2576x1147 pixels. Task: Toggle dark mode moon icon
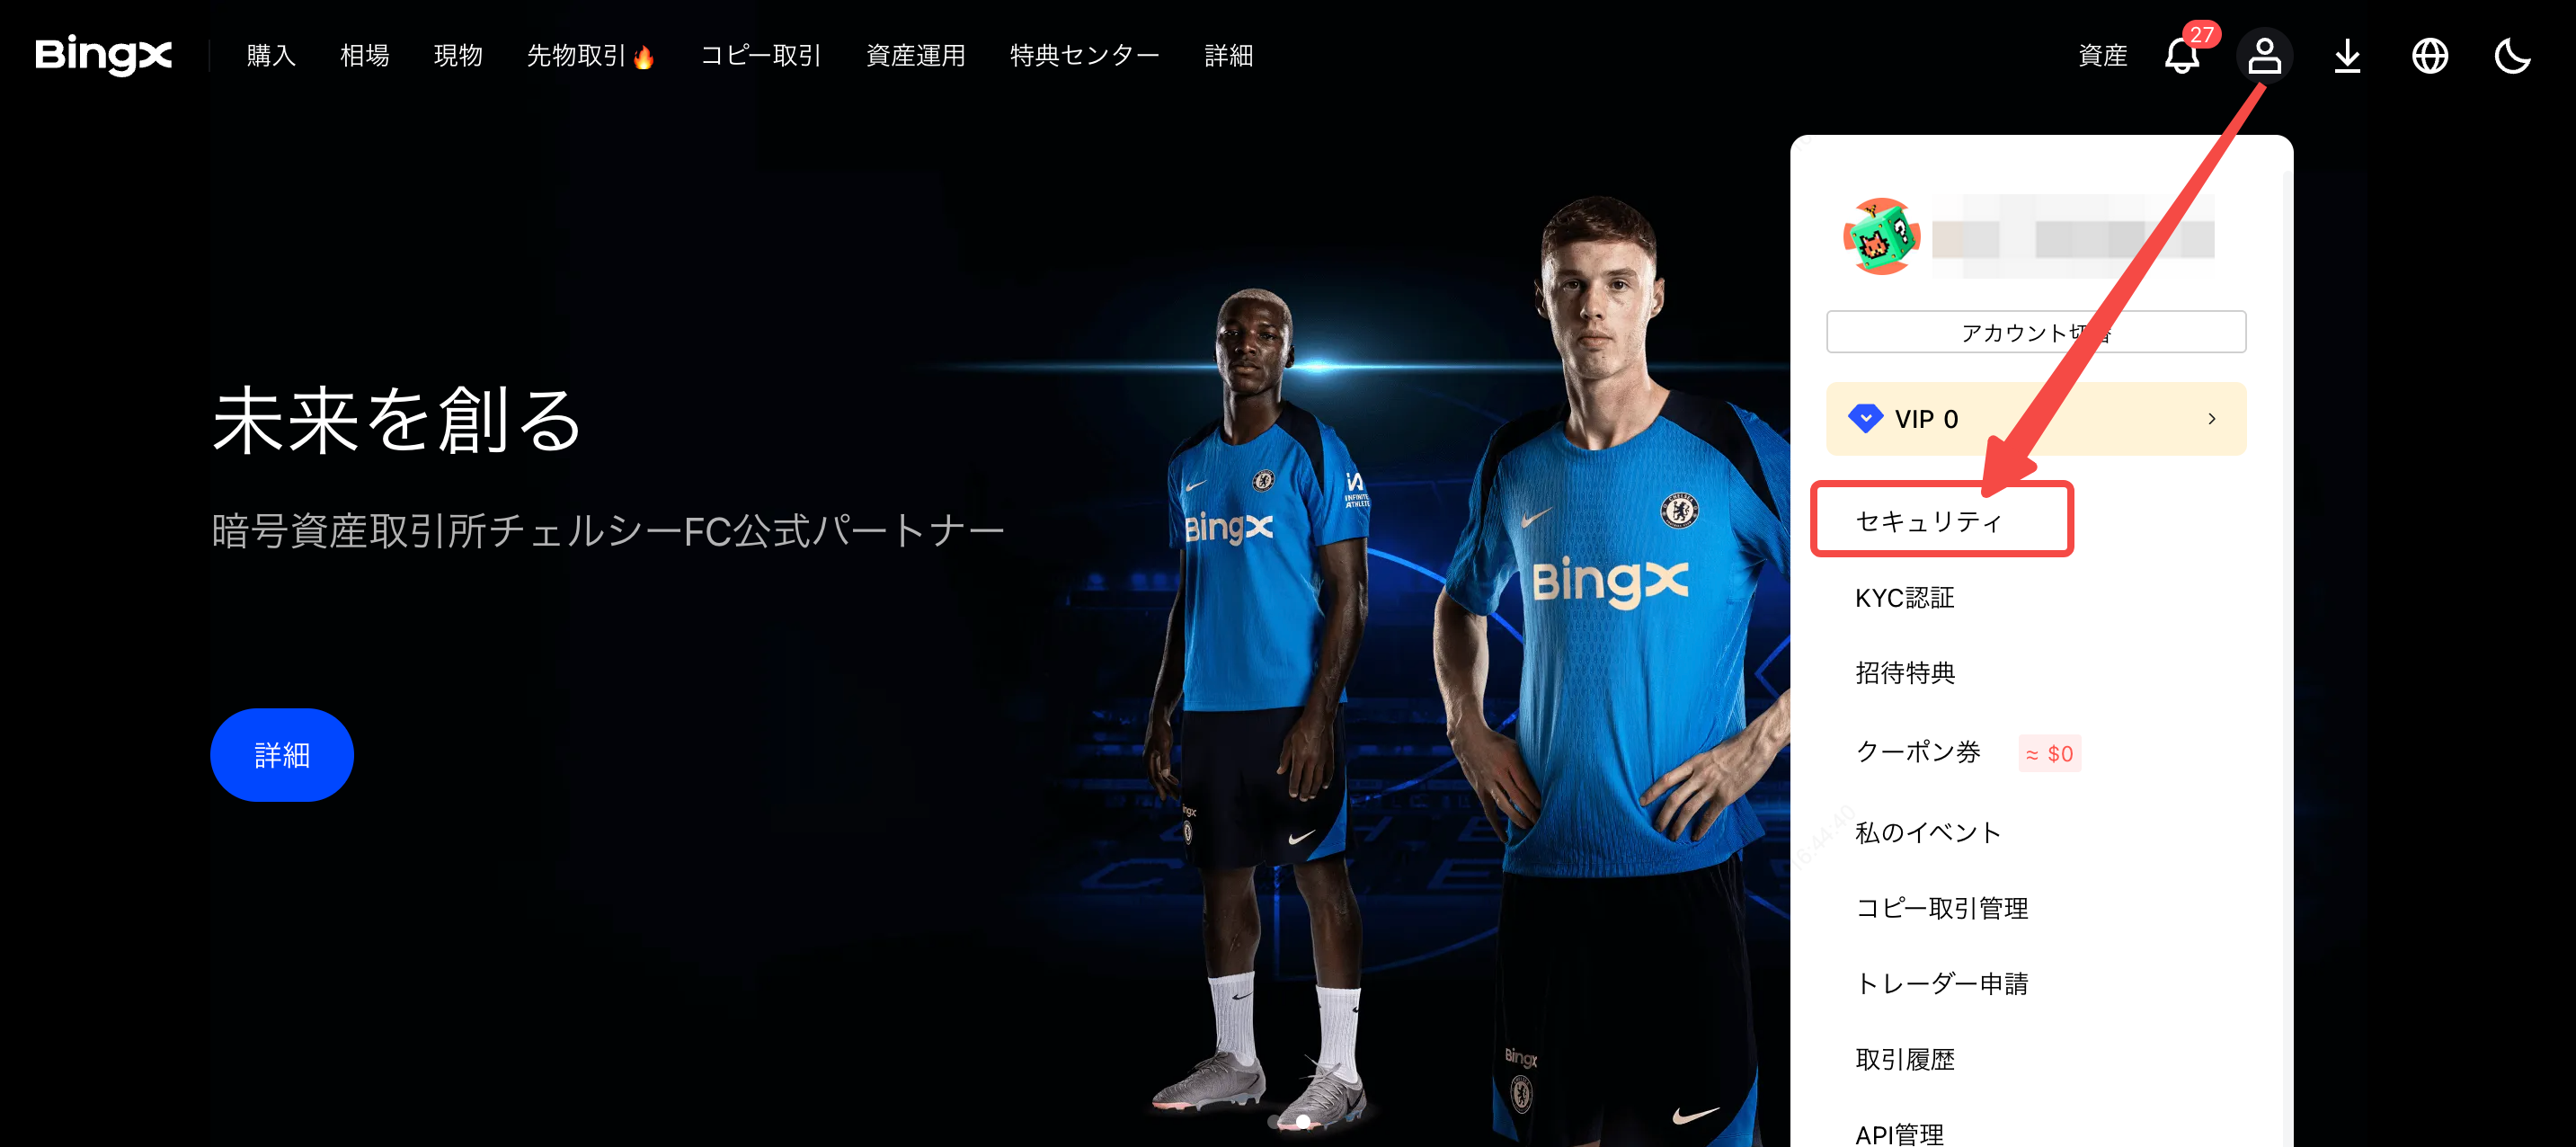(x=2512, y=55)
